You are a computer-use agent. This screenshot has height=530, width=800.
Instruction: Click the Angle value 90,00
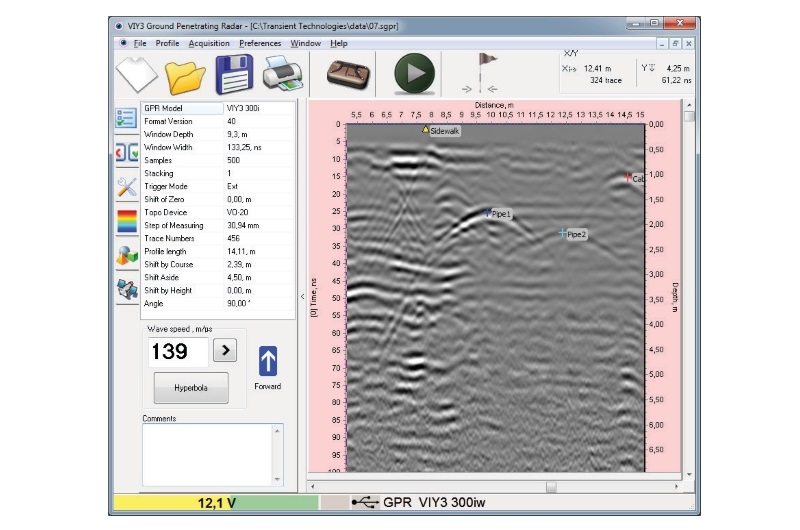click(239, 304)
